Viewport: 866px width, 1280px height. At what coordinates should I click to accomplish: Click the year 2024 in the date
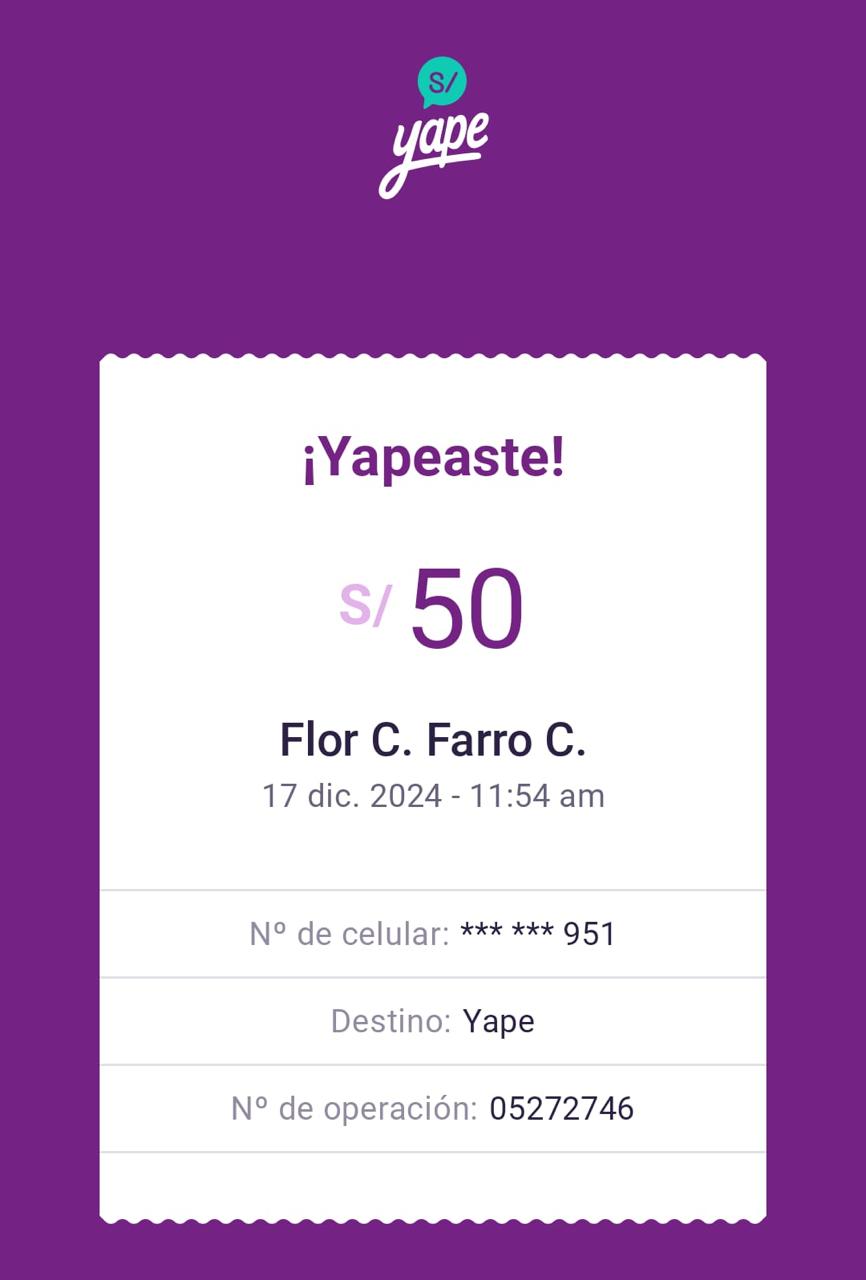[406, 796]
